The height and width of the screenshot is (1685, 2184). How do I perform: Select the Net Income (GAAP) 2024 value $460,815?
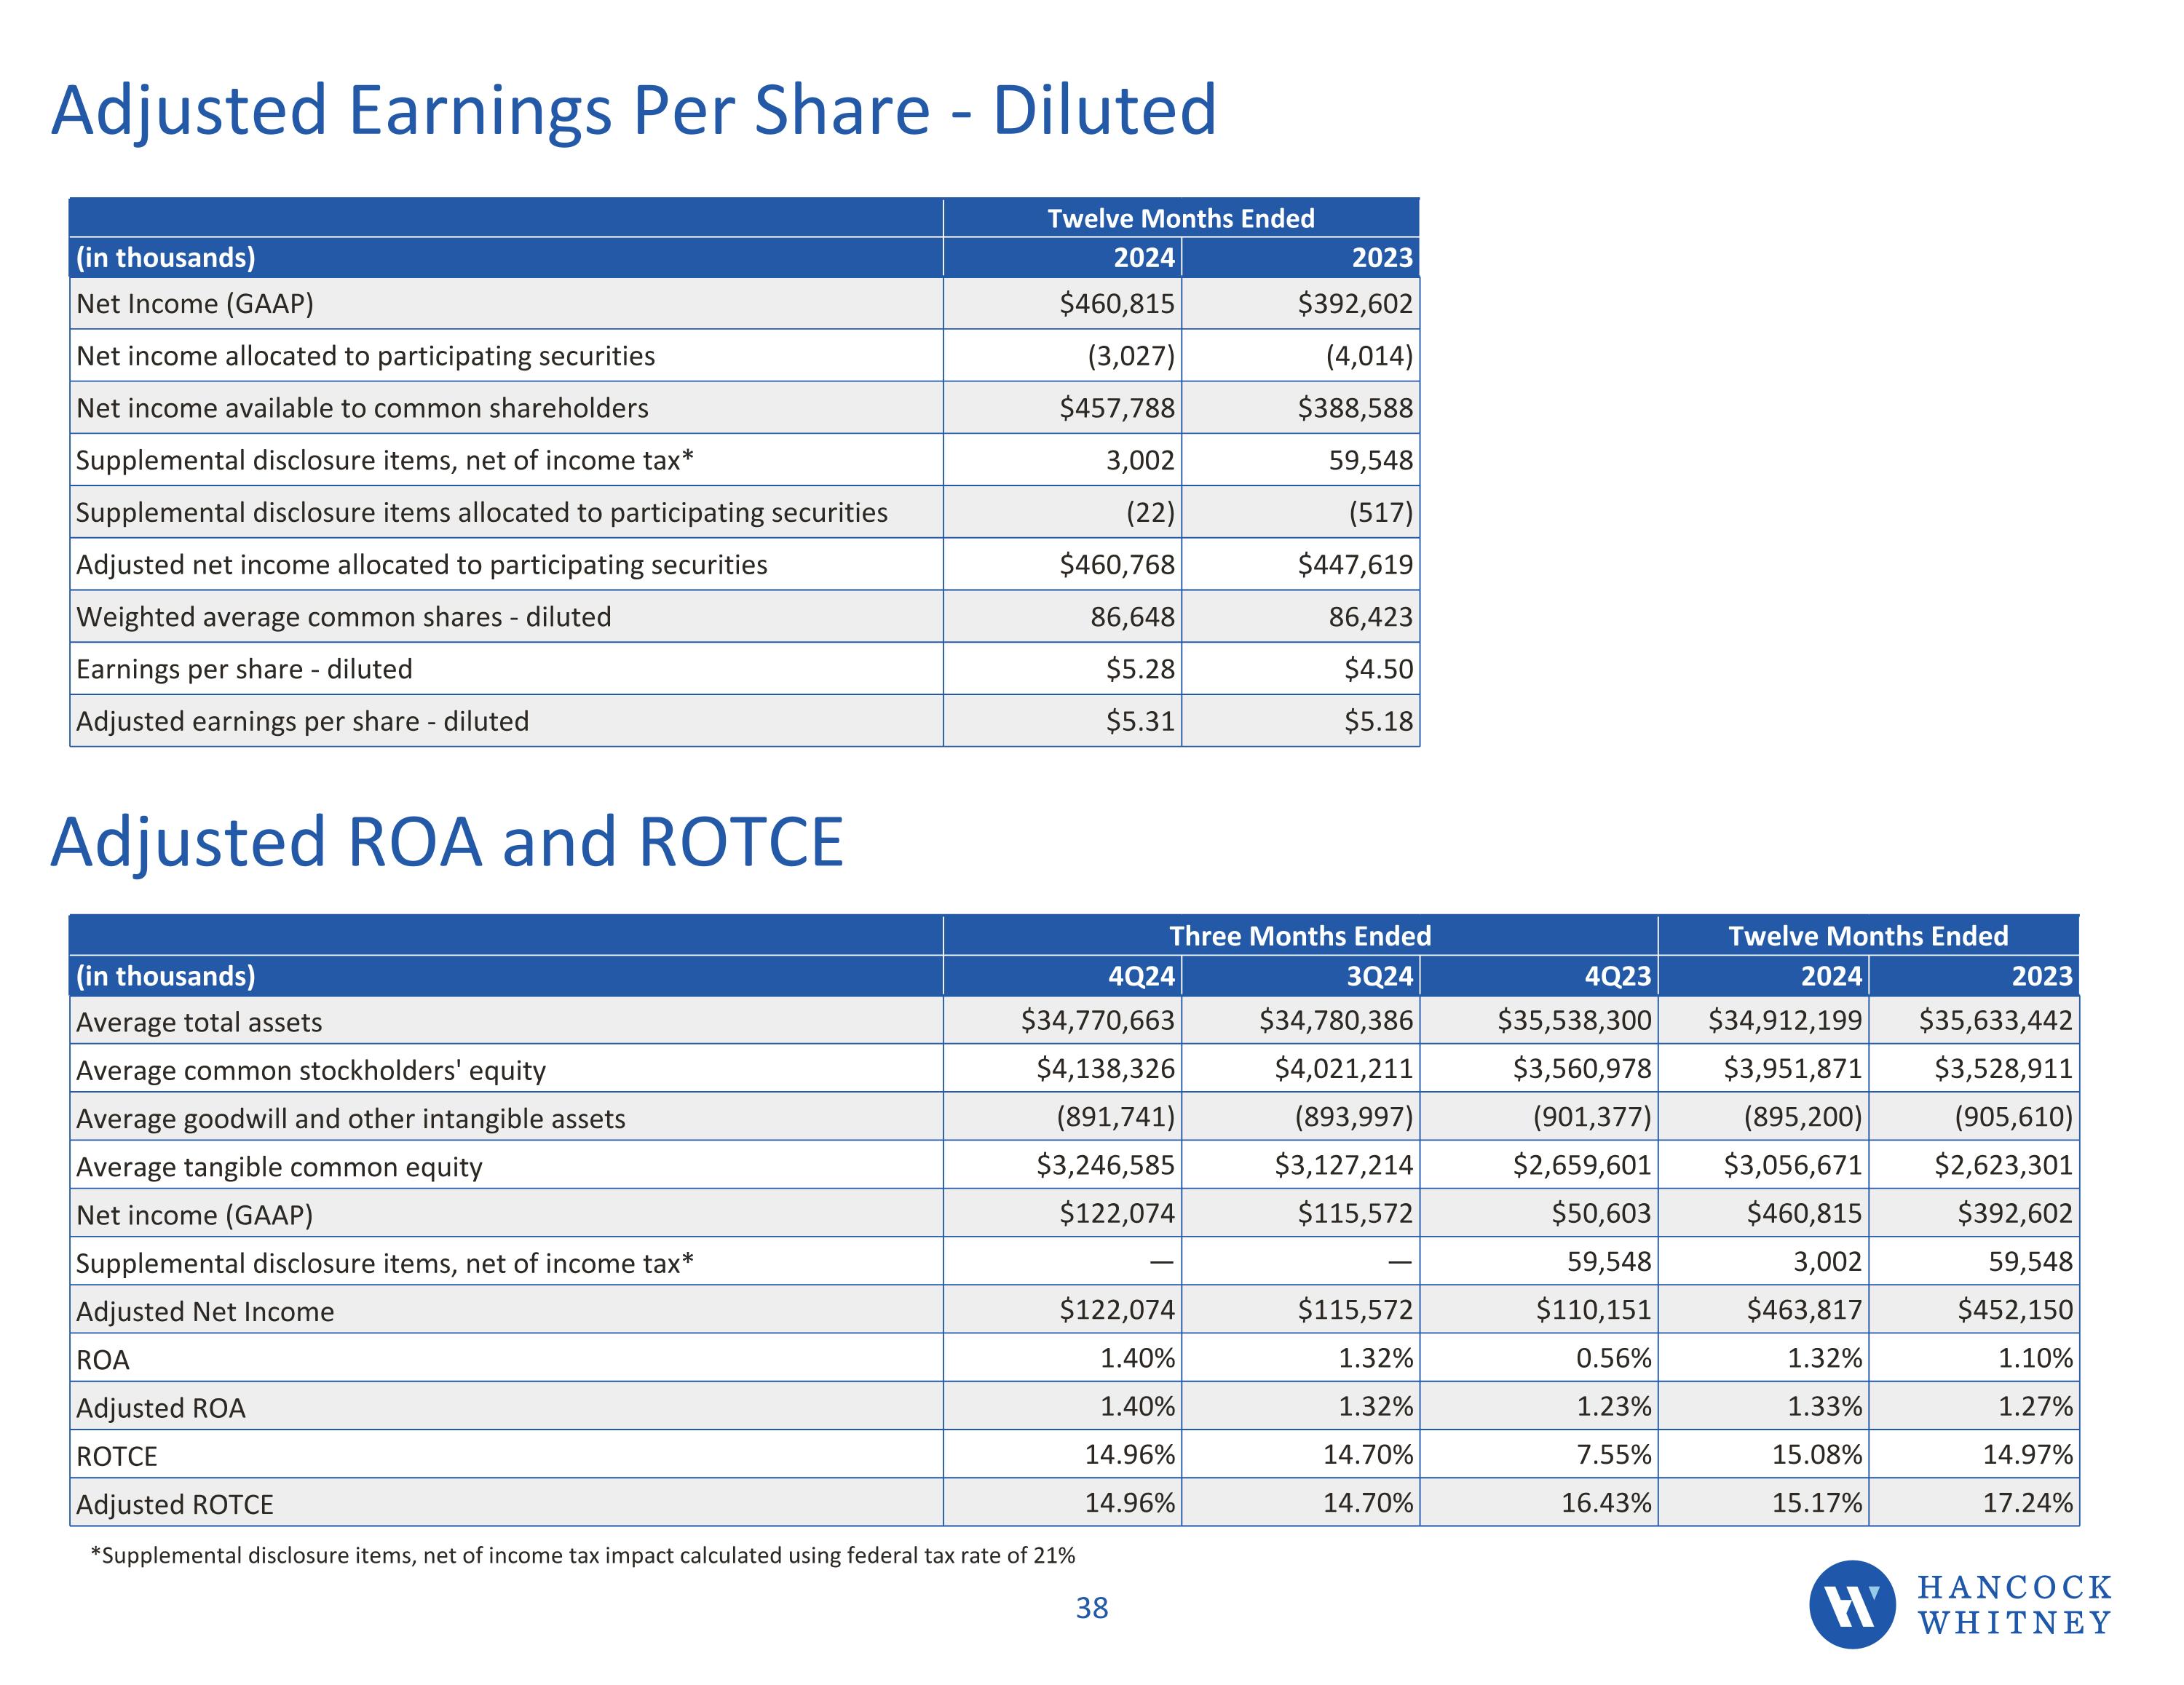1117,304
